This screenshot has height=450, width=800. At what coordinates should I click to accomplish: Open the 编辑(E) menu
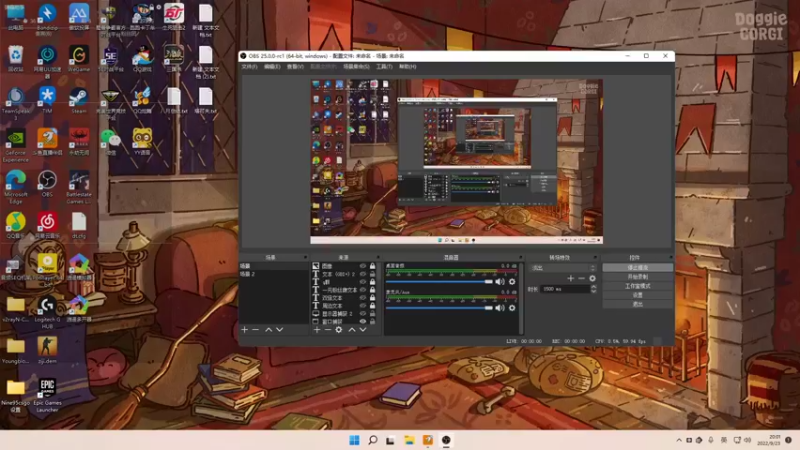pyautogui.click(x=272, y=67)
